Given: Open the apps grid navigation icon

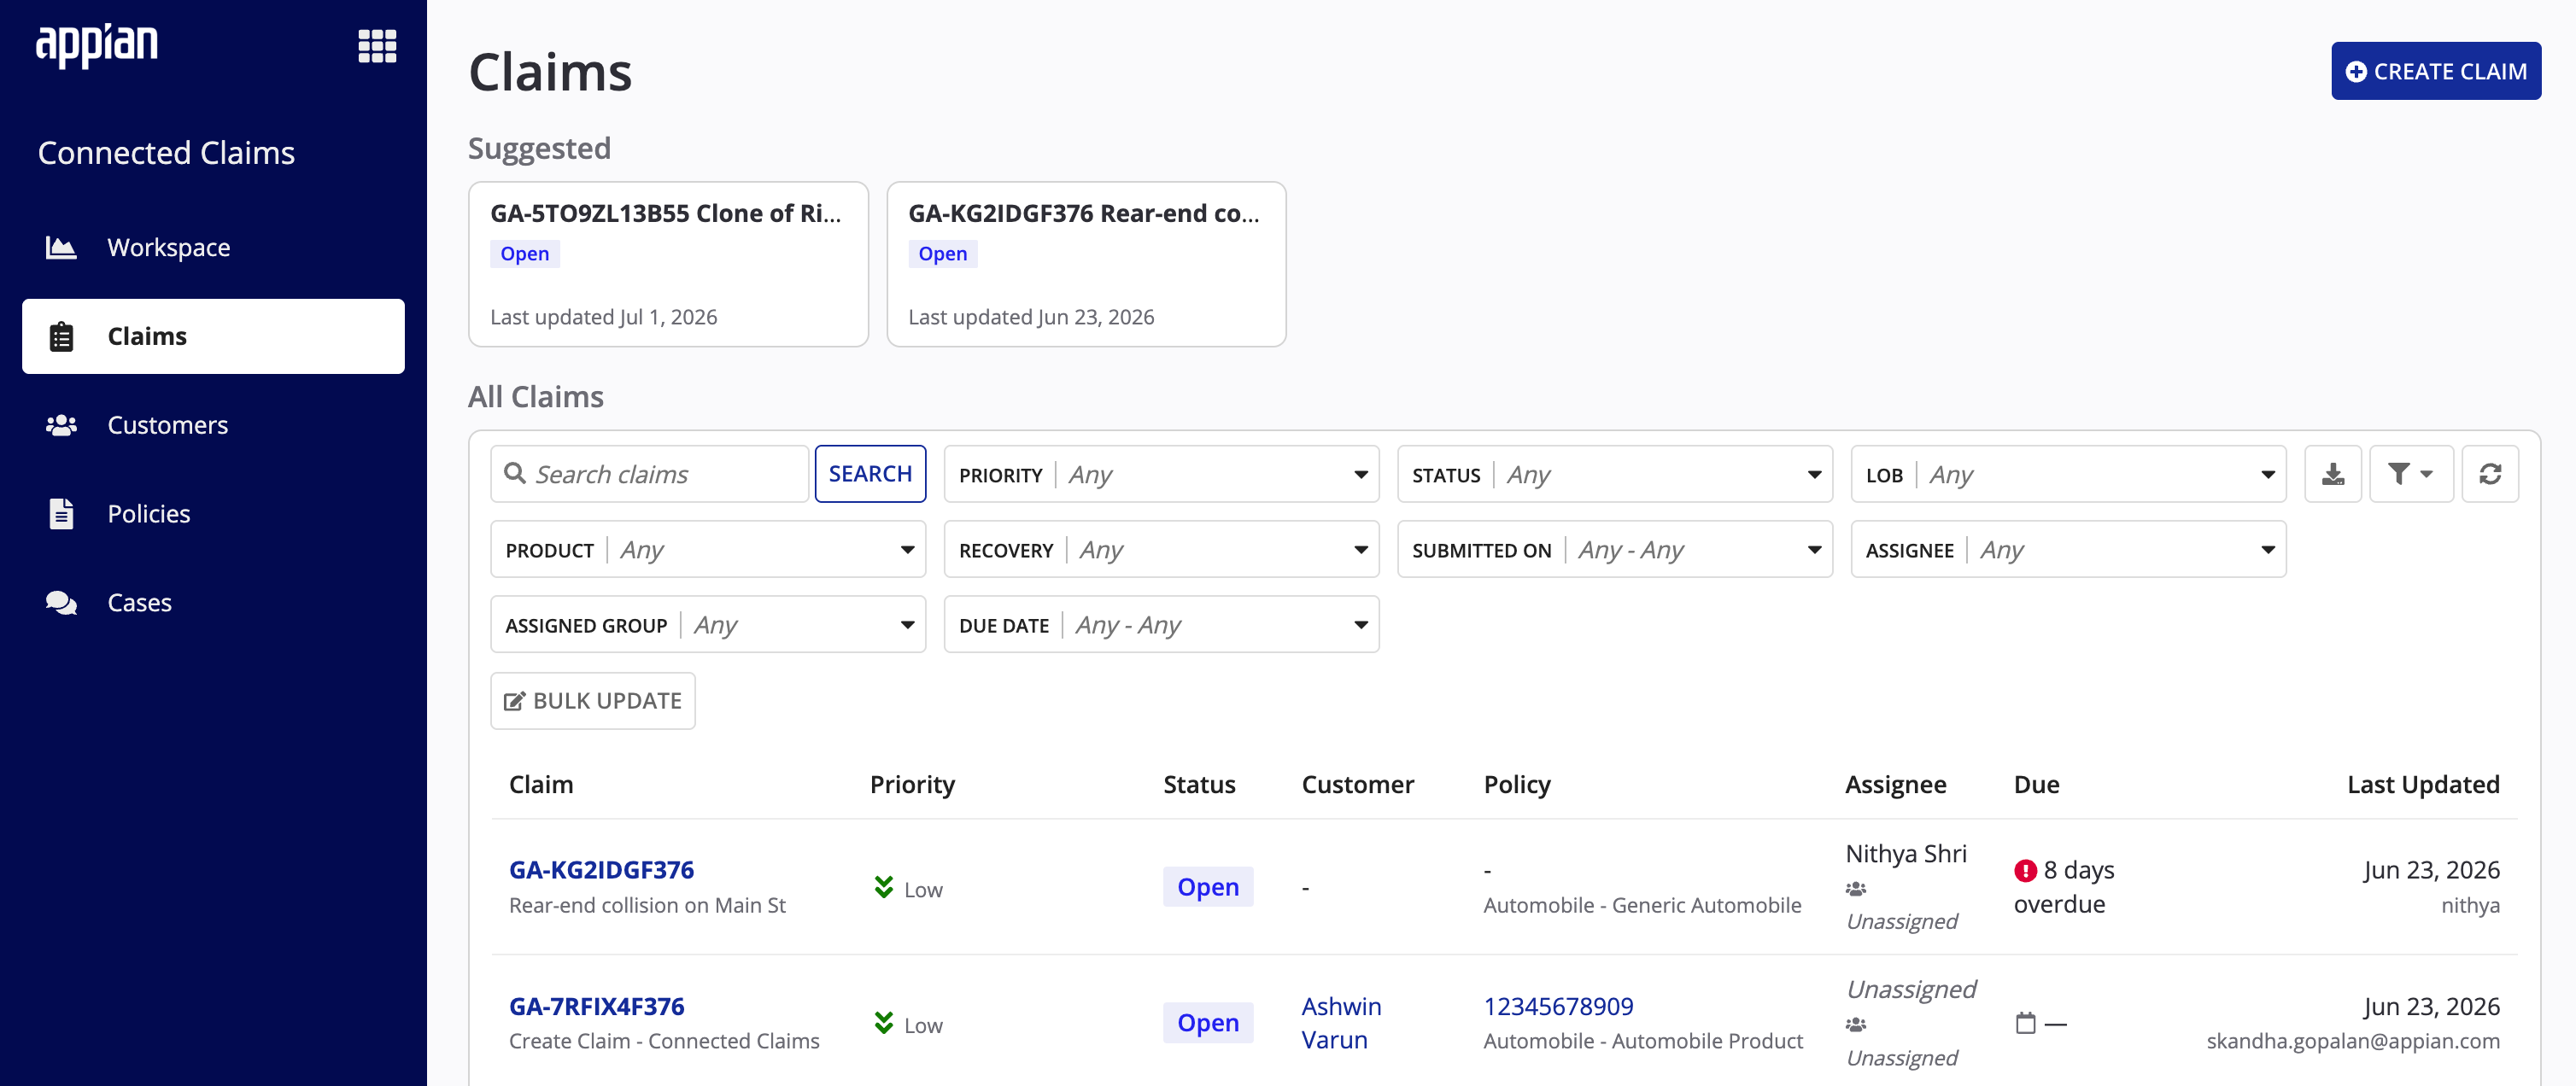Looking at the screenshot, I should pos(377,46).
